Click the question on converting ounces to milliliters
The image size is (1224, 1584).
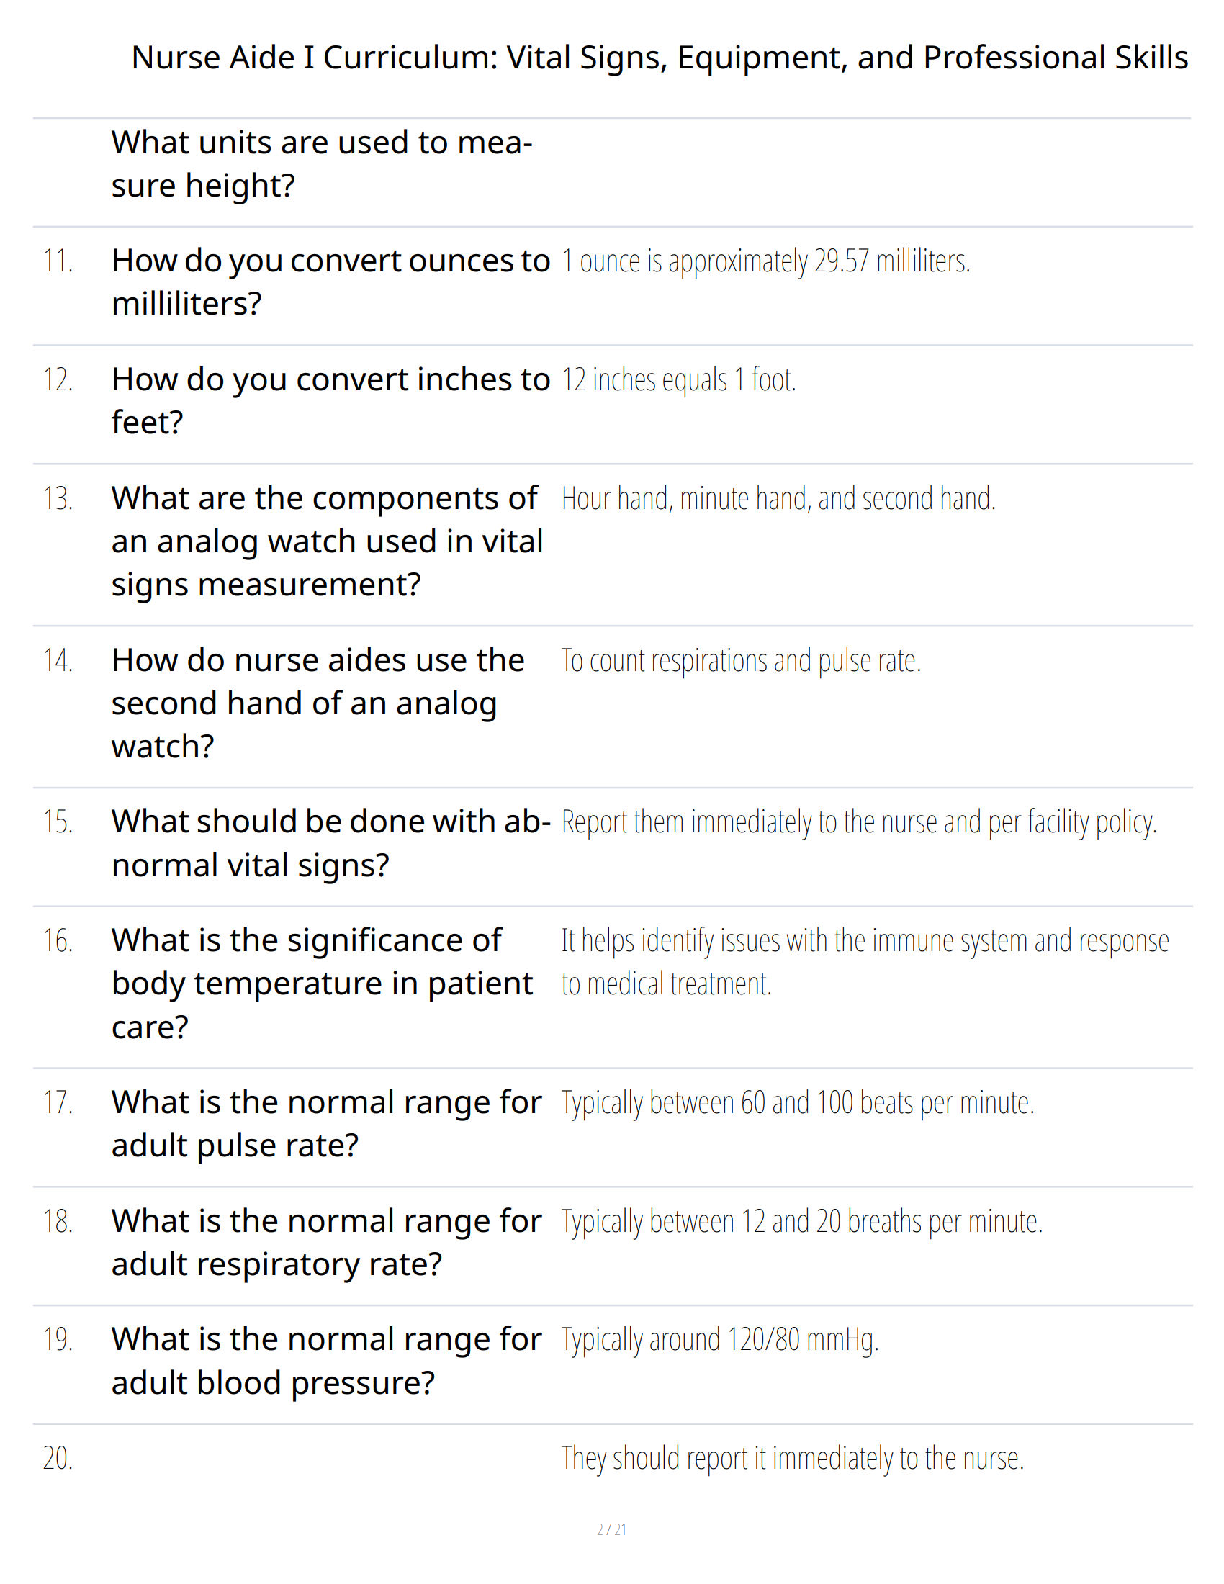(331, 282)
